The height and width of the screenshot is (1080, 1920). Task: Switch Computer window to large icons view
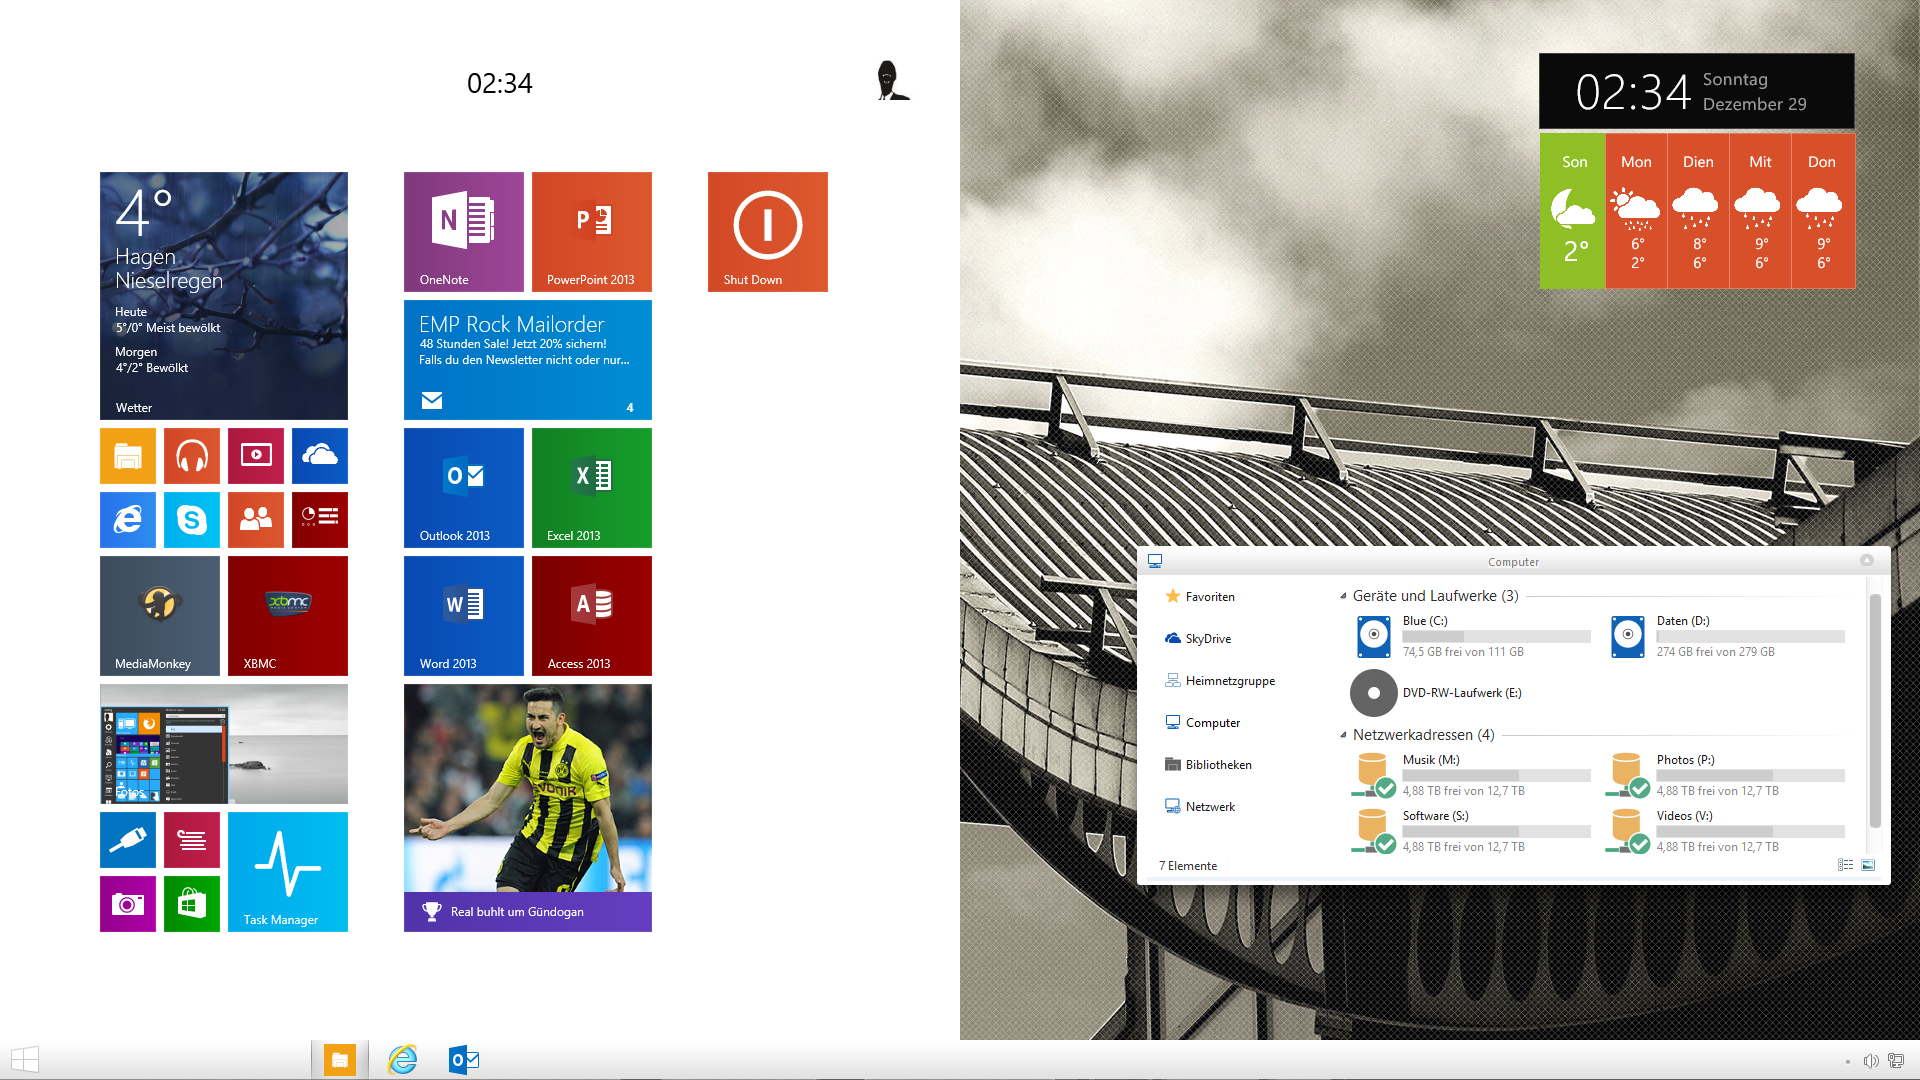(x=1868, y=865)
